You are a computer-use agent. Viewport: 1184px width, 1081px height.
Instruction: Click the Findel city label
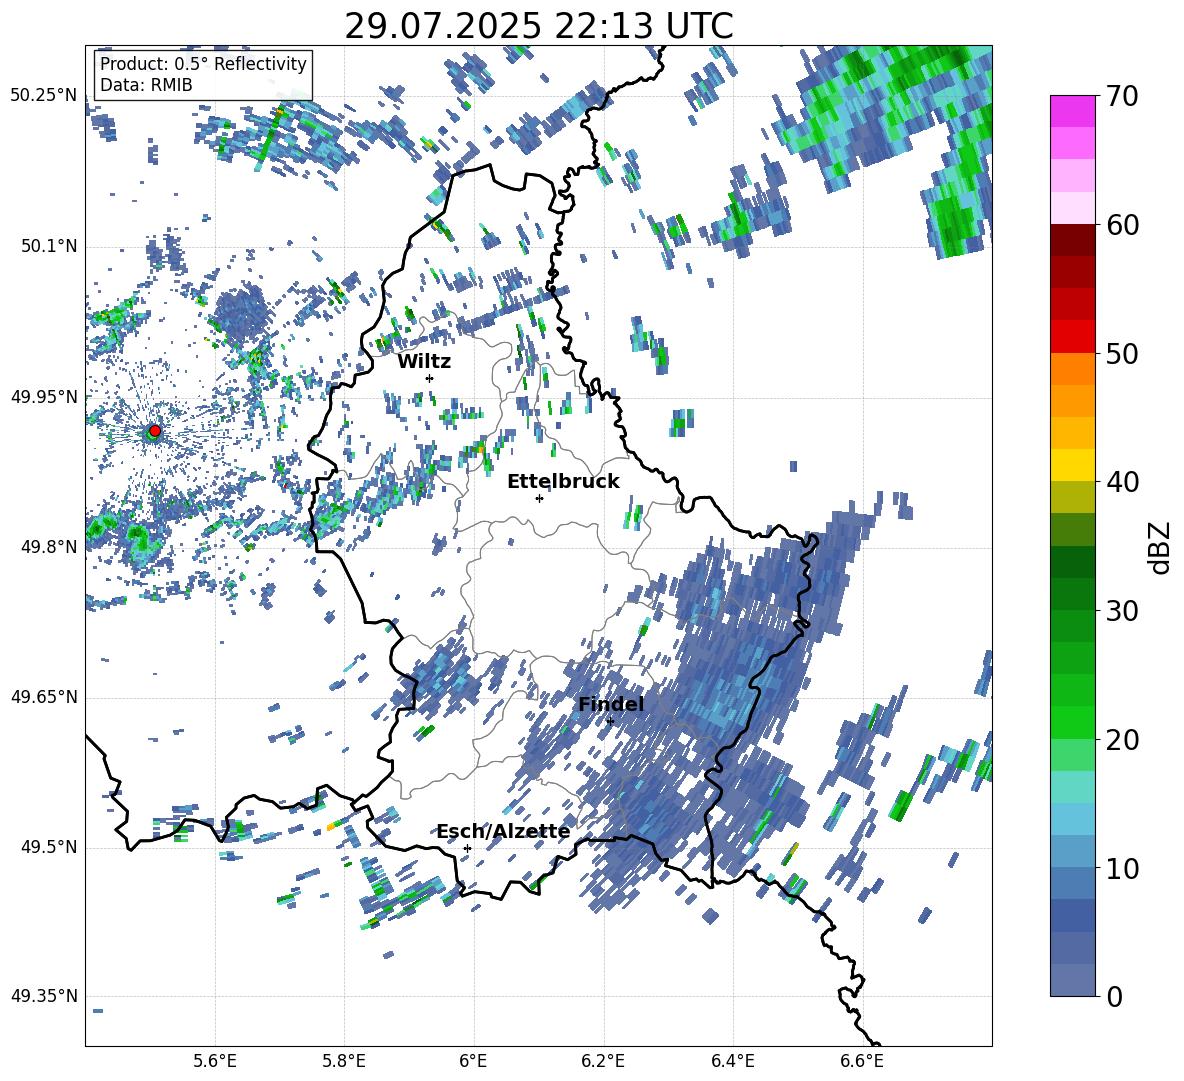click(x=611, y=704)
